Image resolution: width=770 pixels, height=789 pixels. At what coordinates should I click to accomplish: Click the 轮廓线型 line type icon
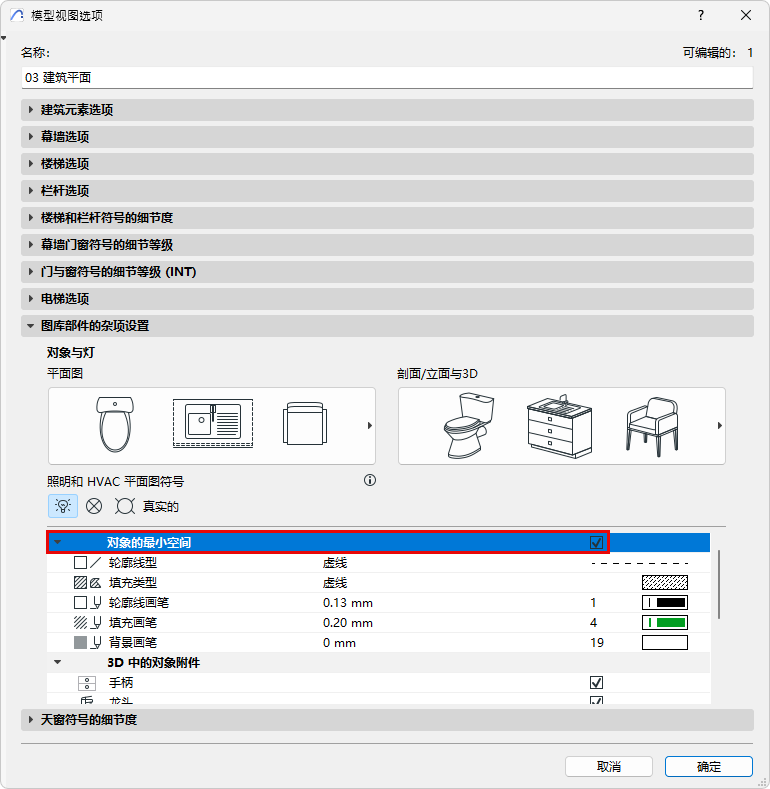88,562
